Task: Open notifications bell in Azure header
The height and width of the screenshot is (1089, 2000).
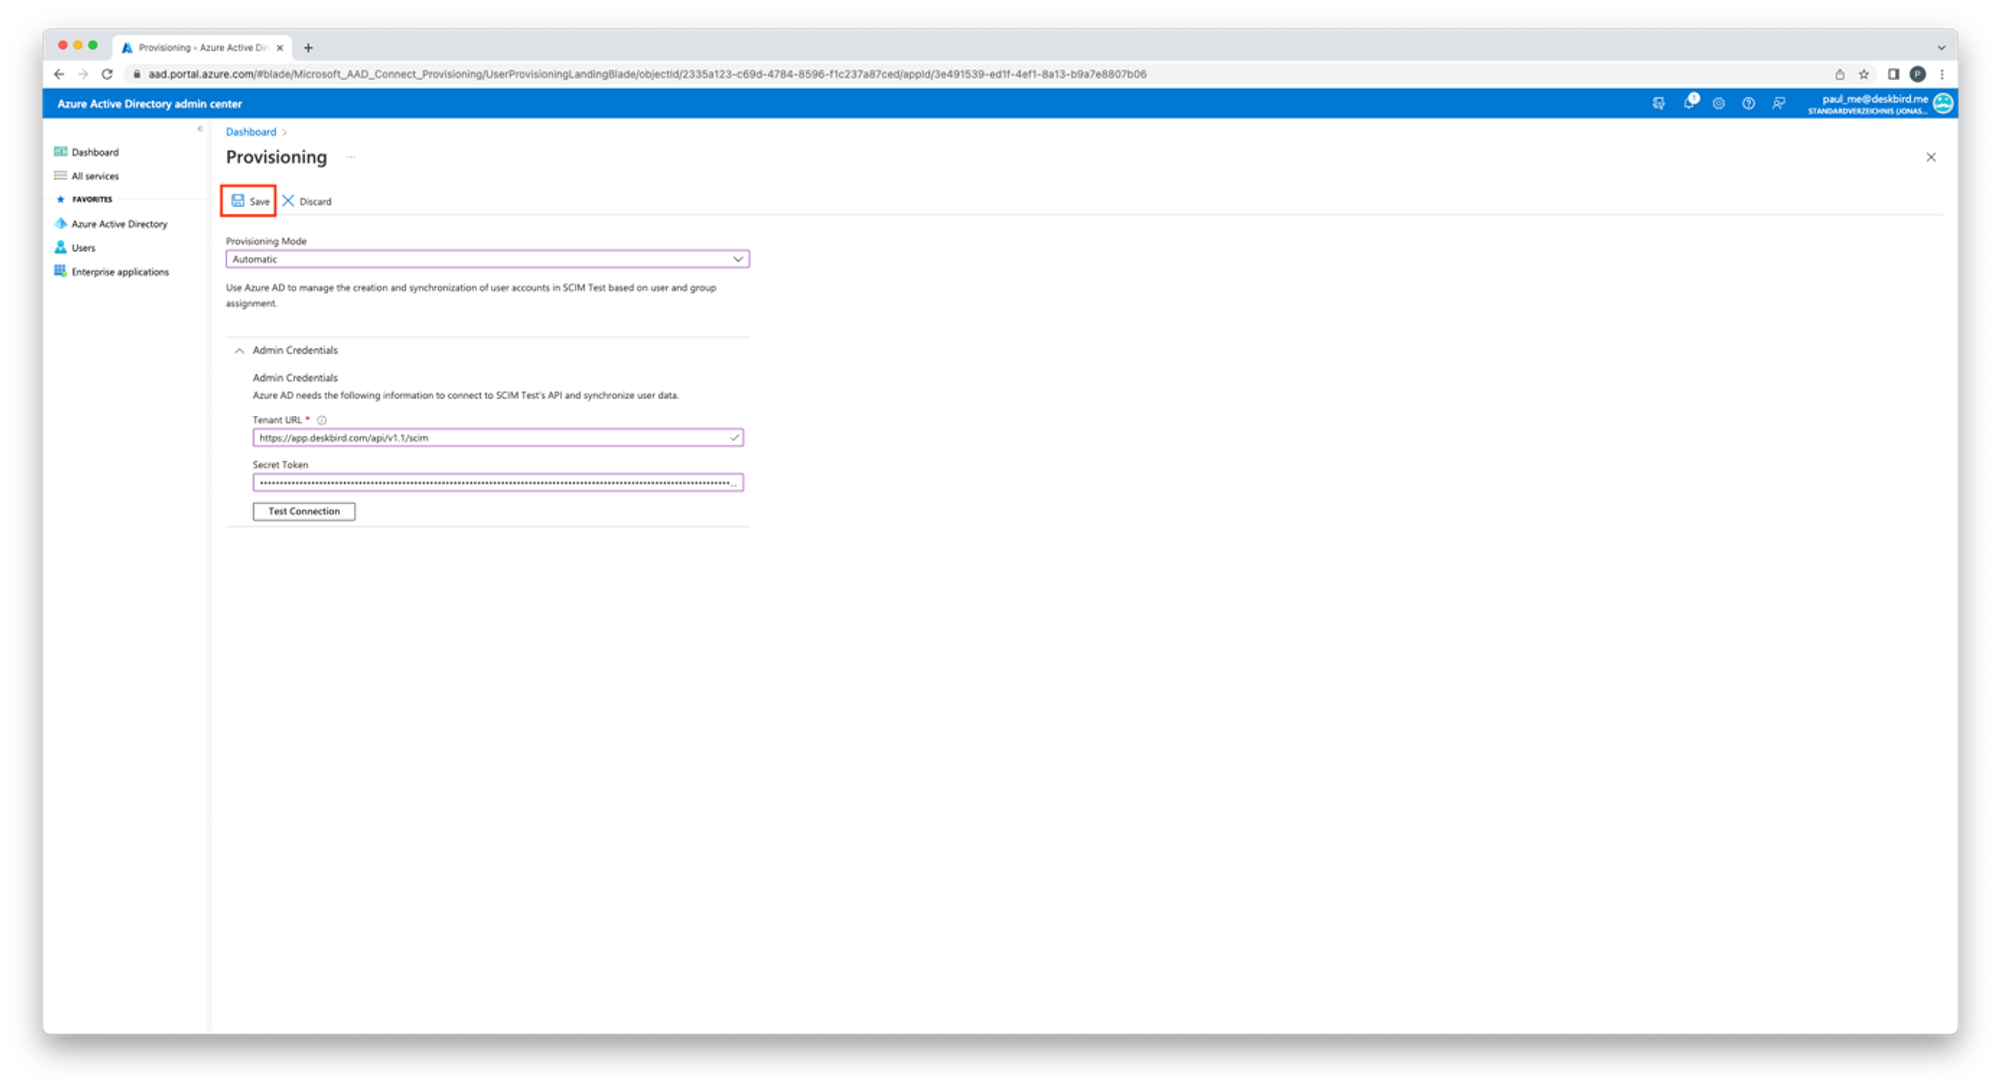Action: (1689, 103)
